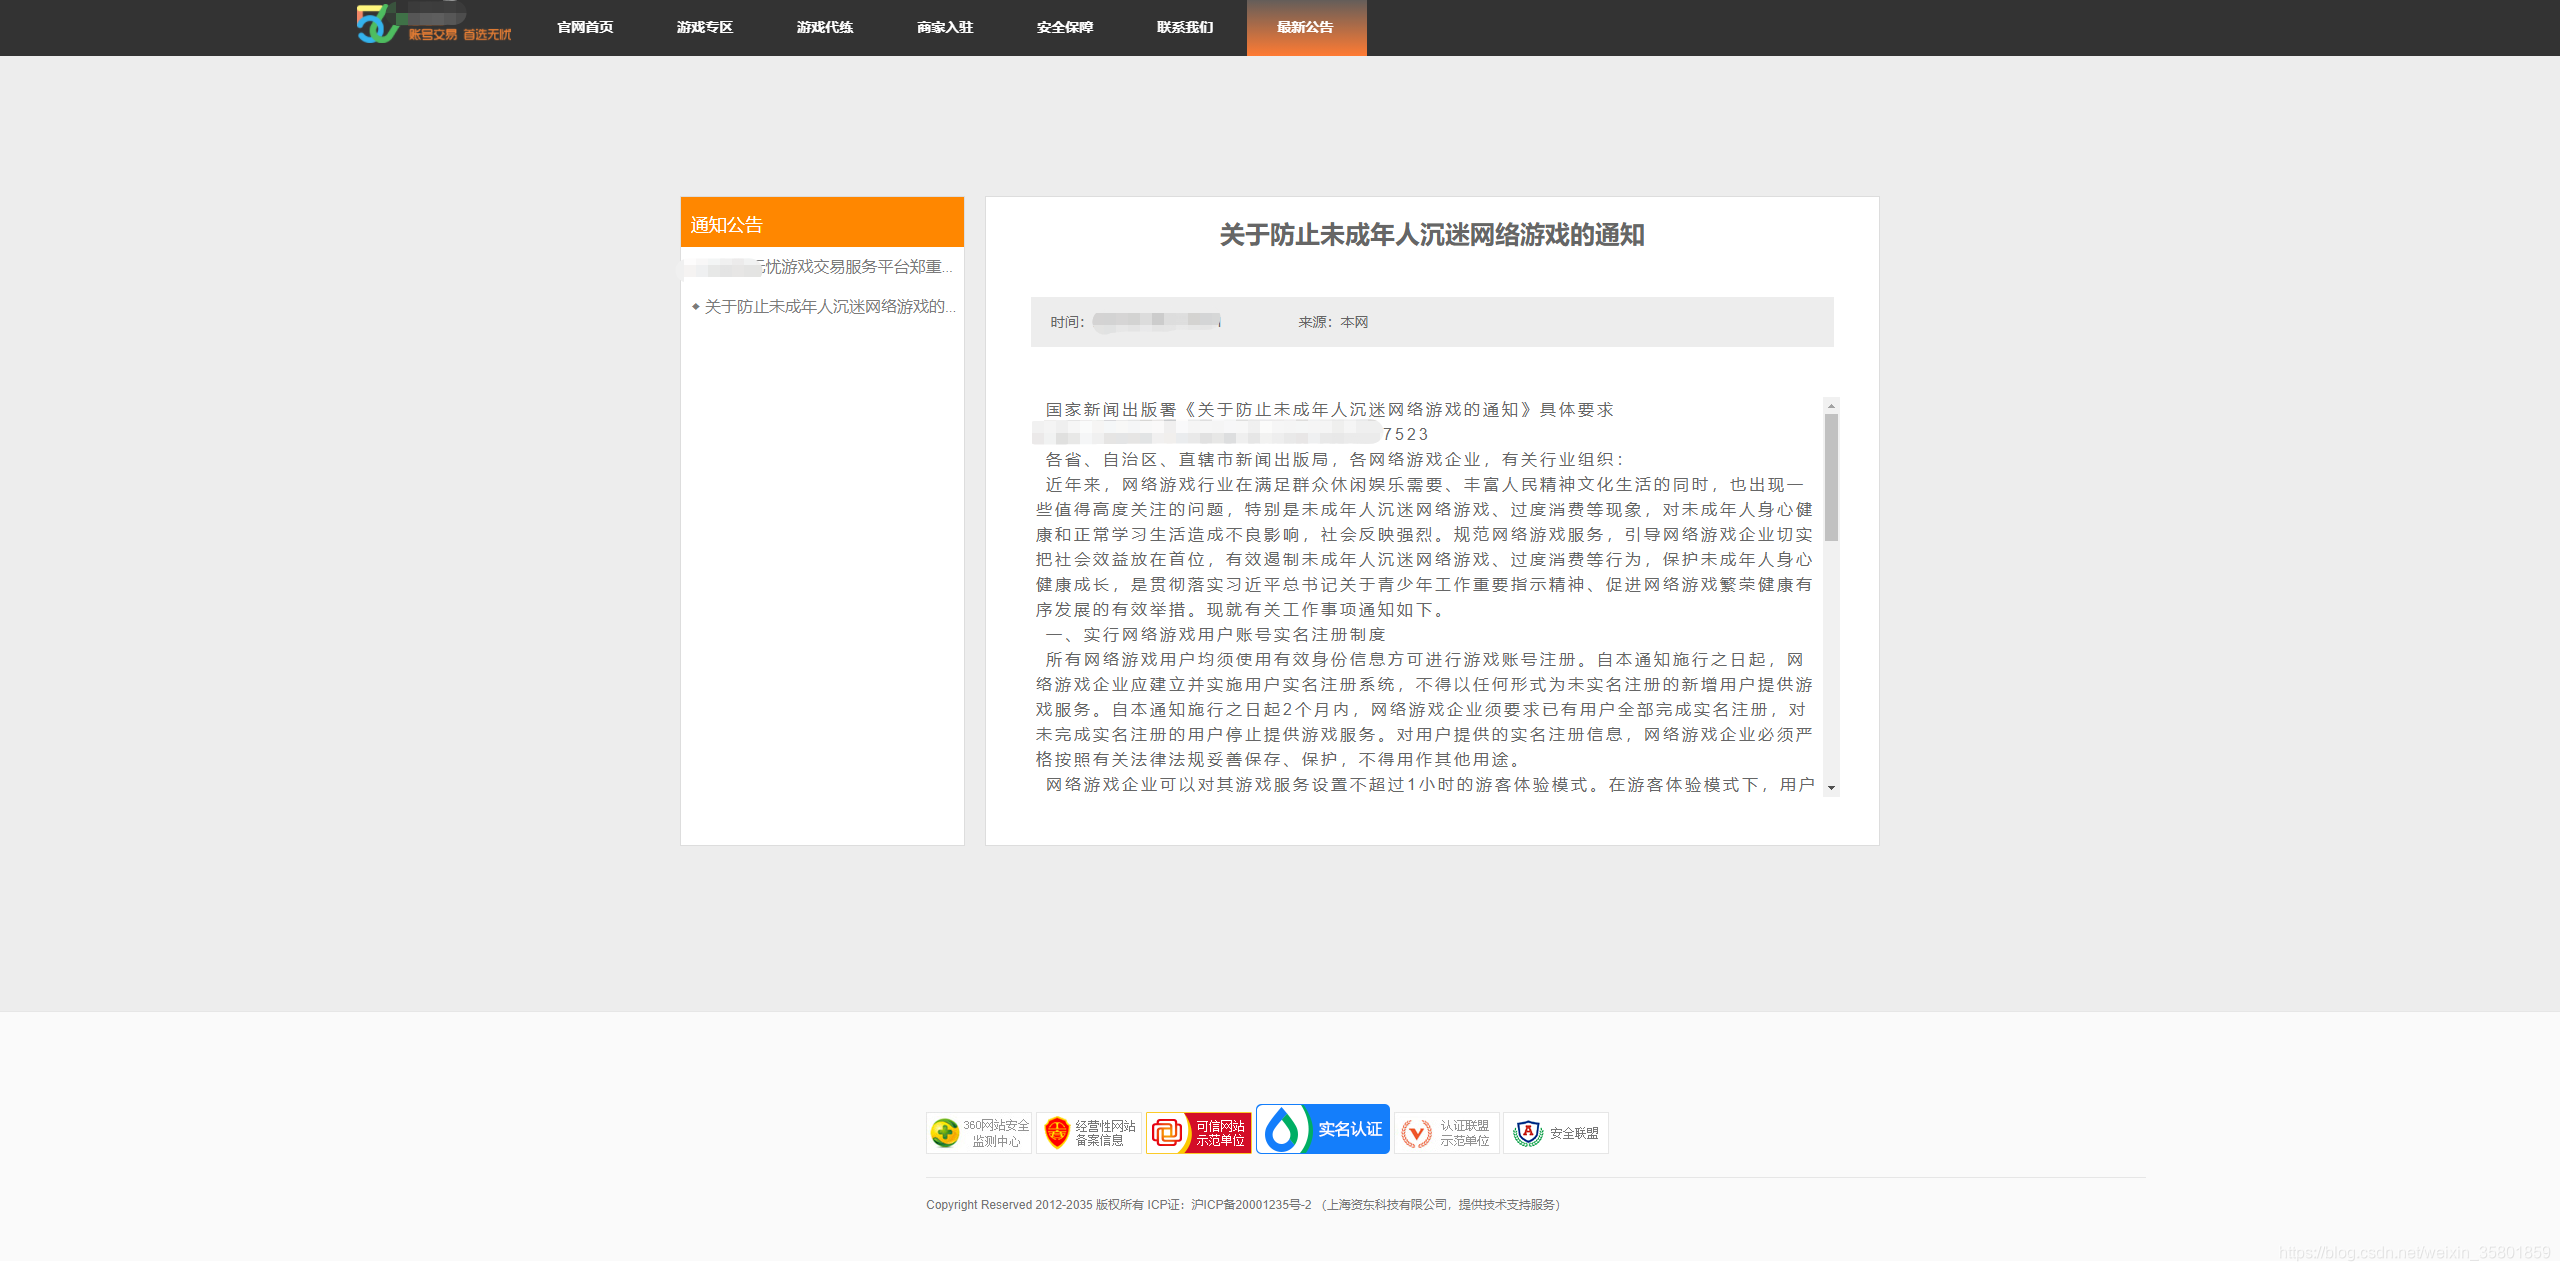The height and width of the screenshot is (1271, 2560).
Task: Click the 可信网站示范单位 red badge
Action: tap(1198, 1133)
